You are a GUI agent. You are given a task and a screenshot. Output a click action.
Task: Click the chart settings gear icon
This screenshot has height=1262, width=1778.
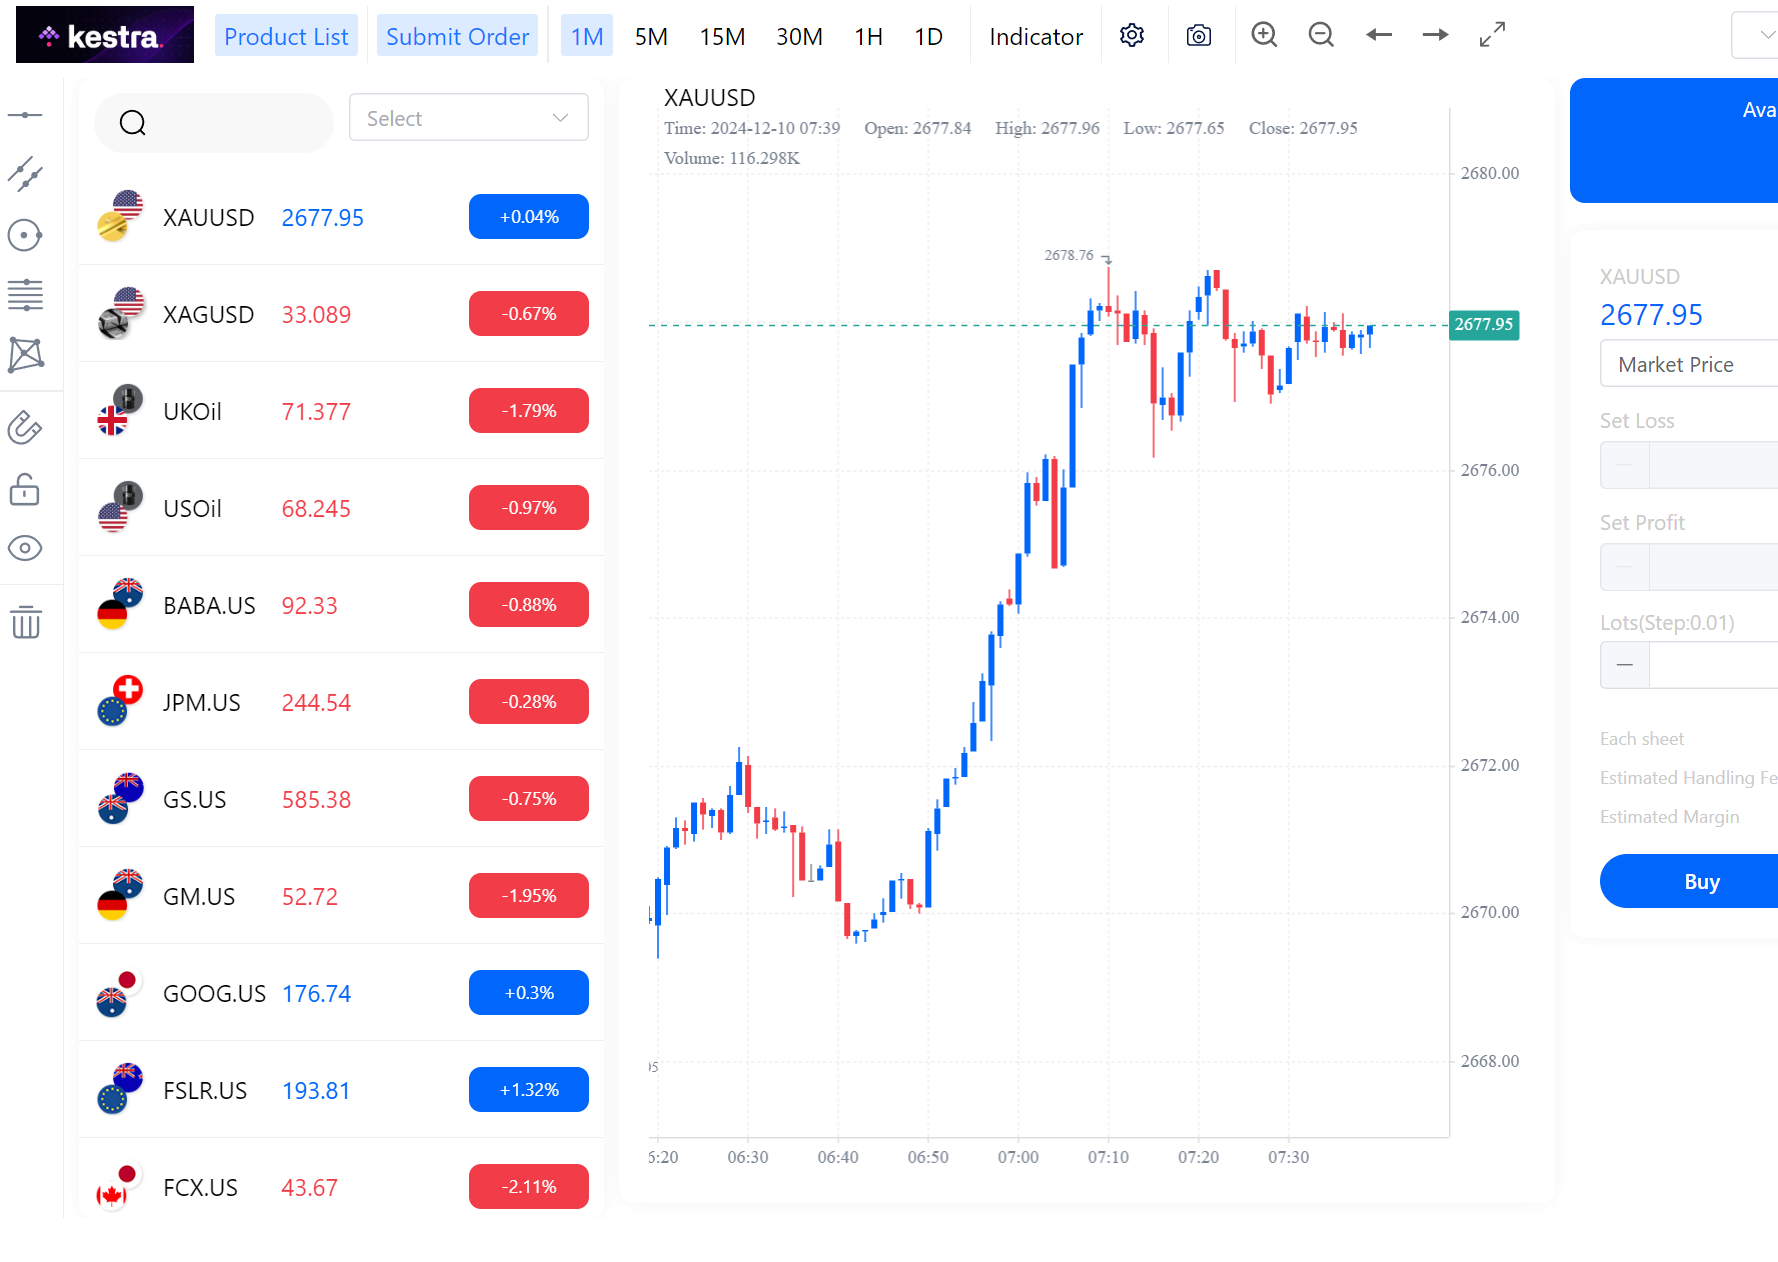1132,36
